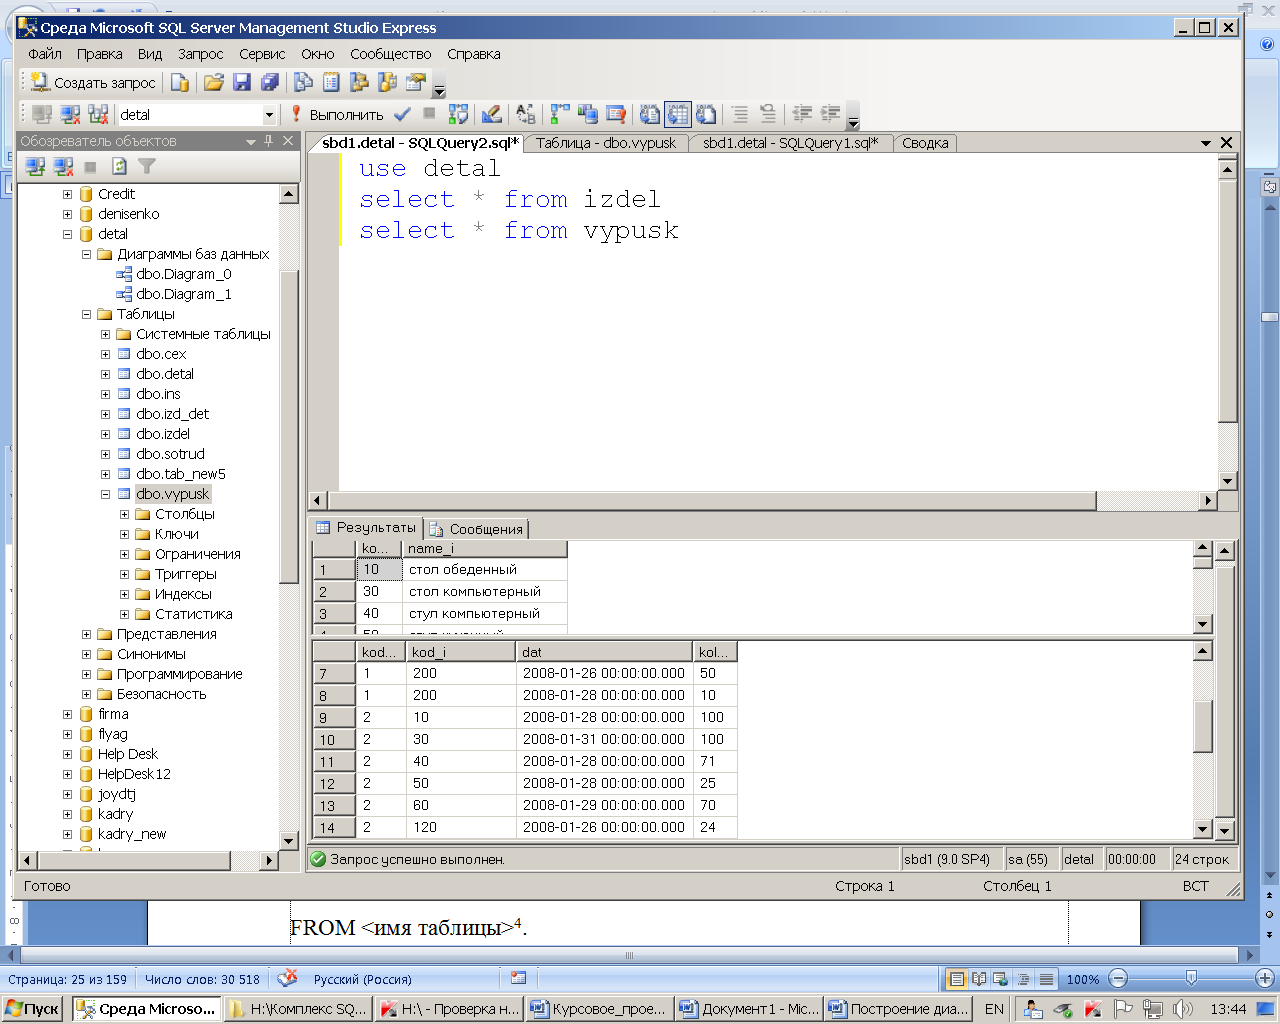
Task: Parse the query with the blue checkmark
Action: pos(402,114)
